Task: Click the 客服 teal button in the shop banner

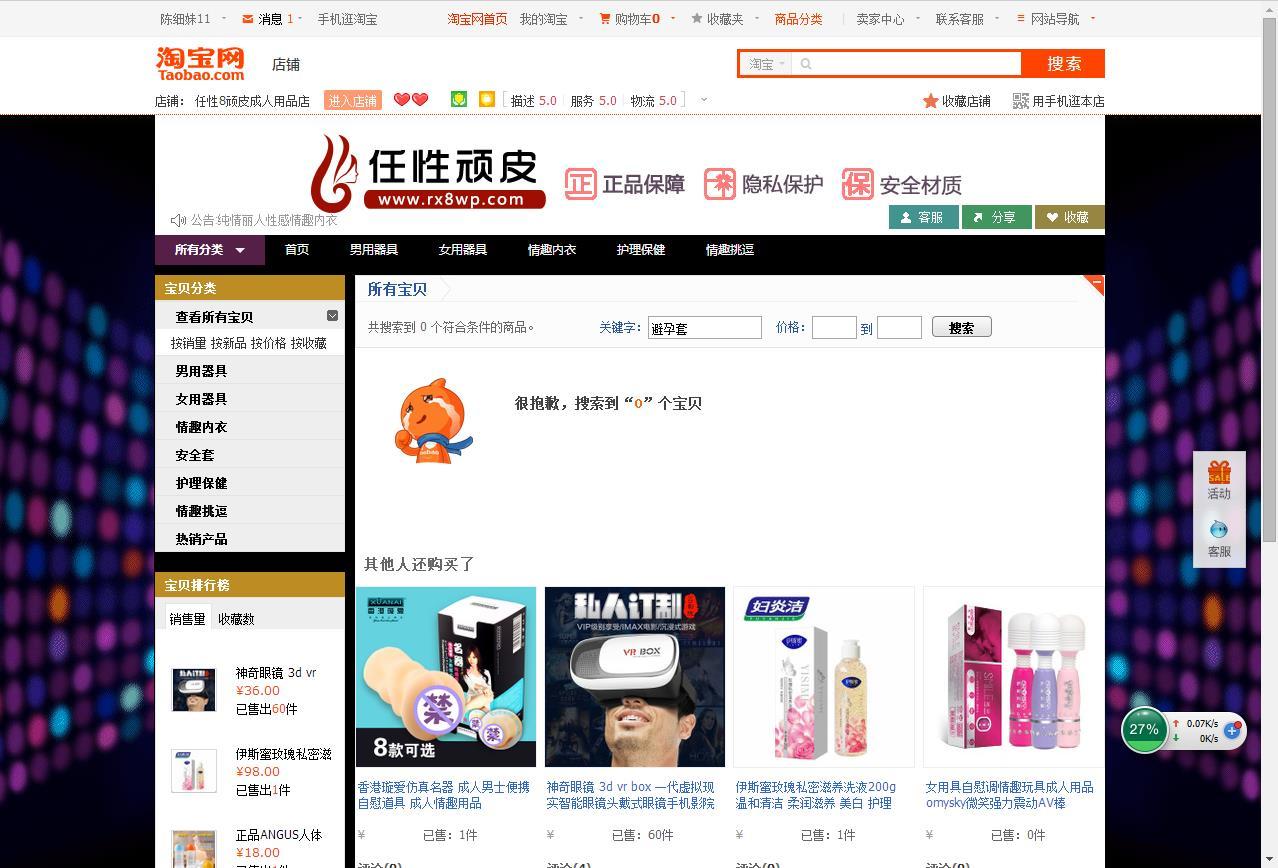Action: click(x=923, y=217)
